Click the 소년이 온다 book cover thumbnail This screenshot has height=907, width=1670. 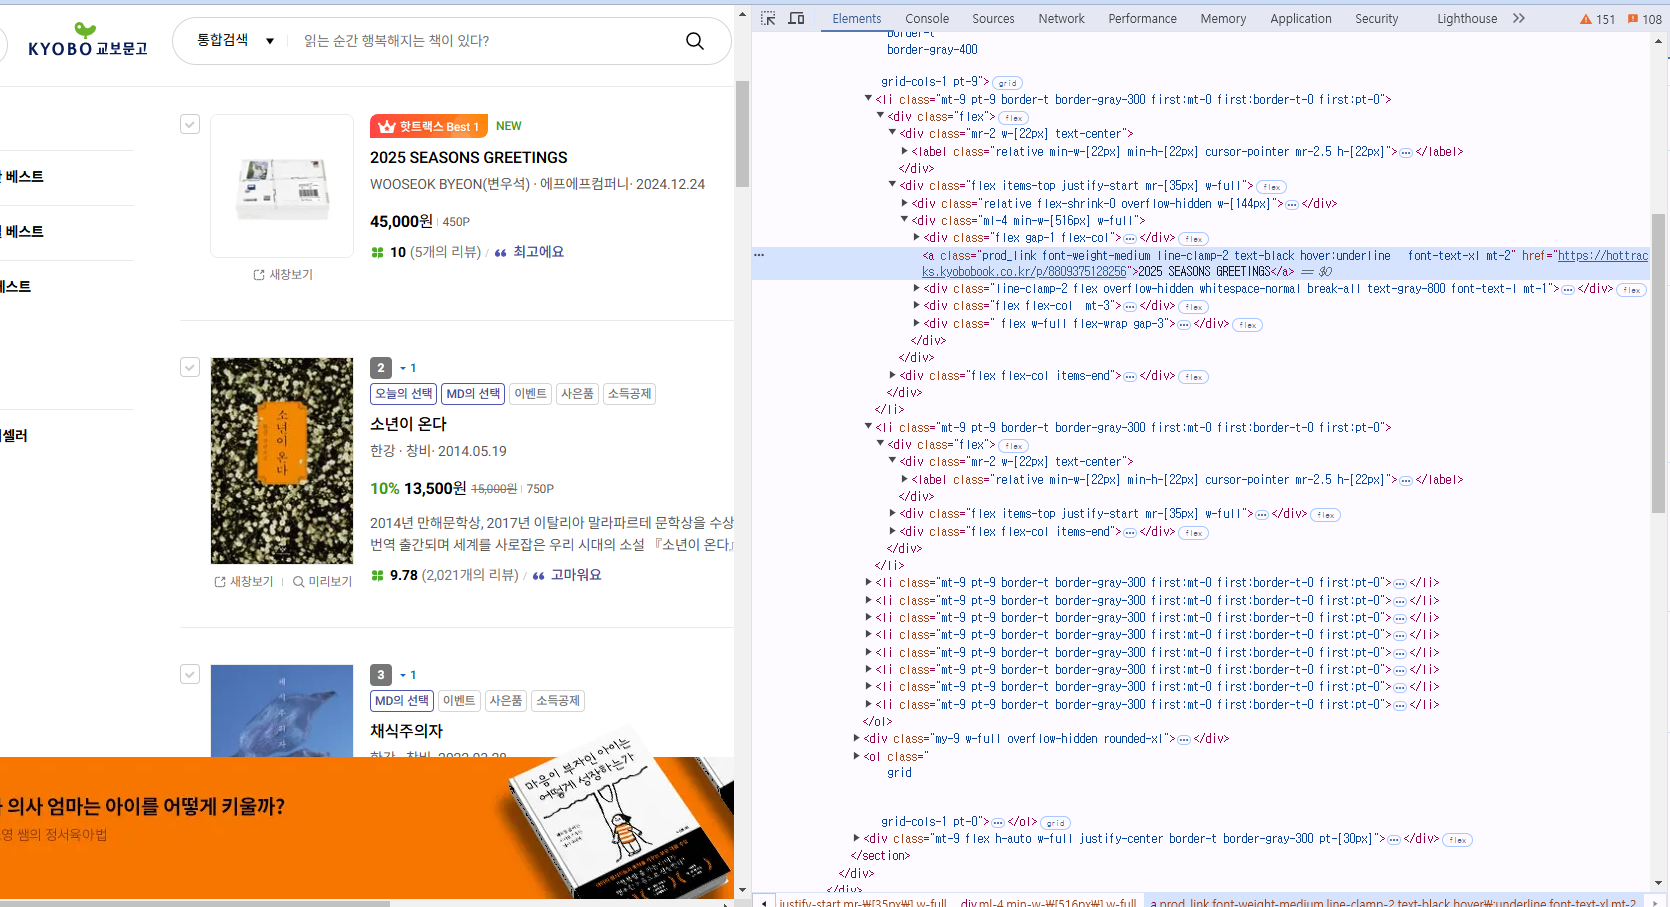[x=282, y=461]
